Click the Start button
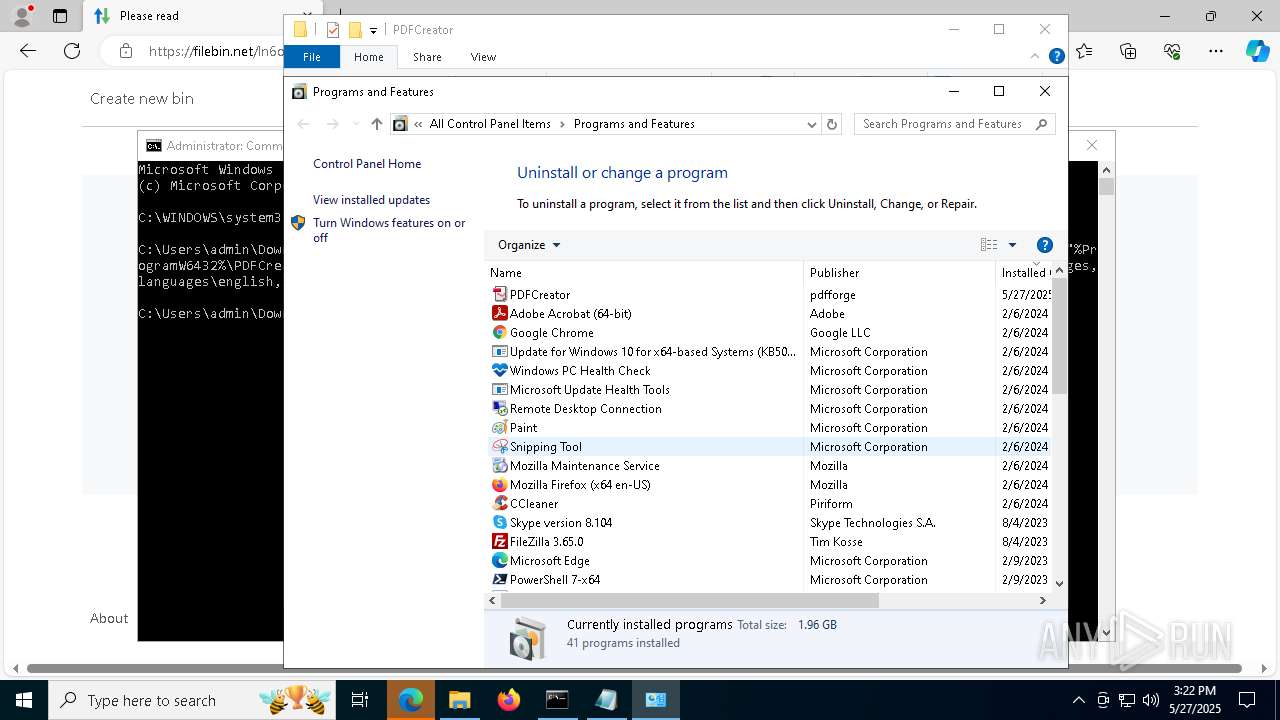1280x720 pixels. pos(24,700)
